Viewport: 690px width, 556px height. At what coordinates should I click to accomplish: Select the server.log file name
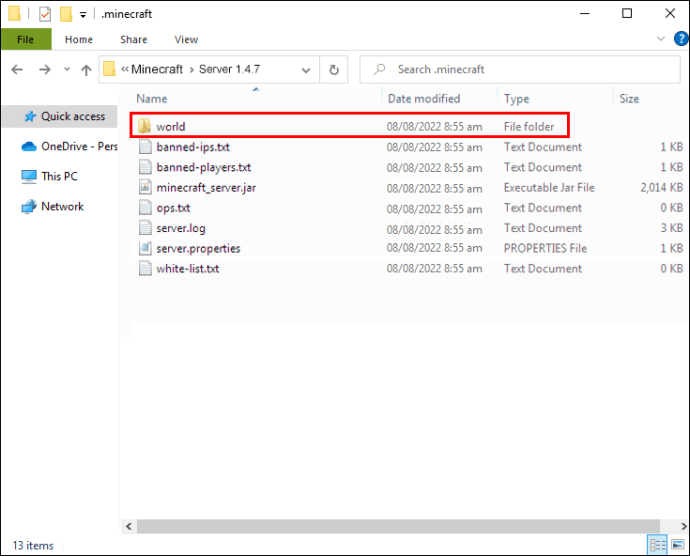181,228
